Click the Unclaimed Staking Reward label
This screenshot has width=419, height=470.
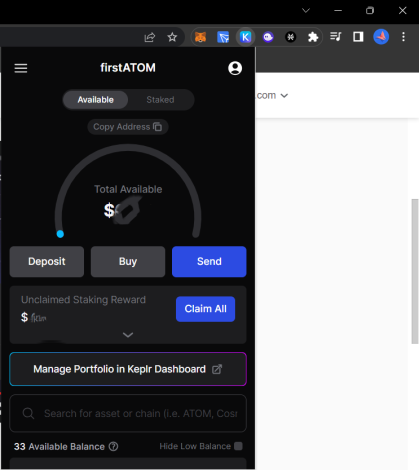pyautogui.click(x=83, y=300)
